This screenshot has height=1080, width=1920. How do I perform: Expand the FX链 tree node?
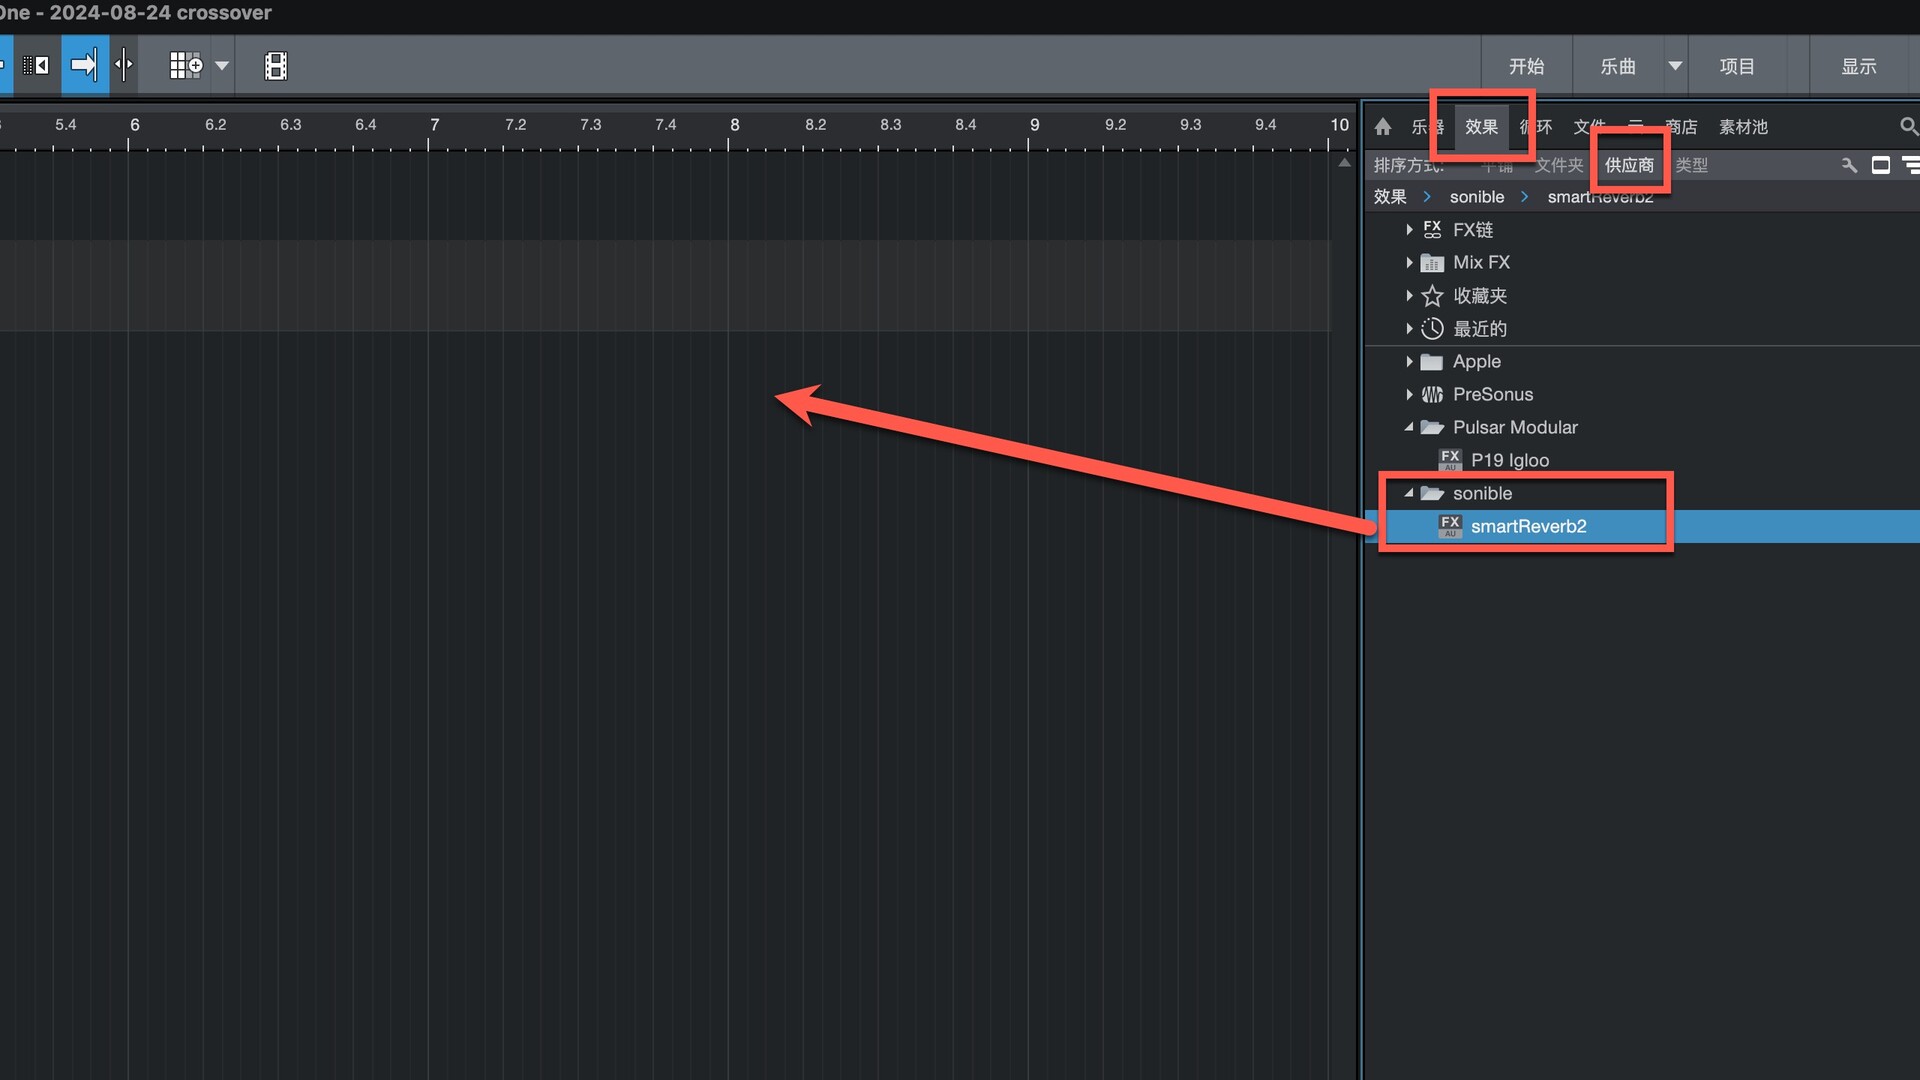click(x=1409, y=230)
